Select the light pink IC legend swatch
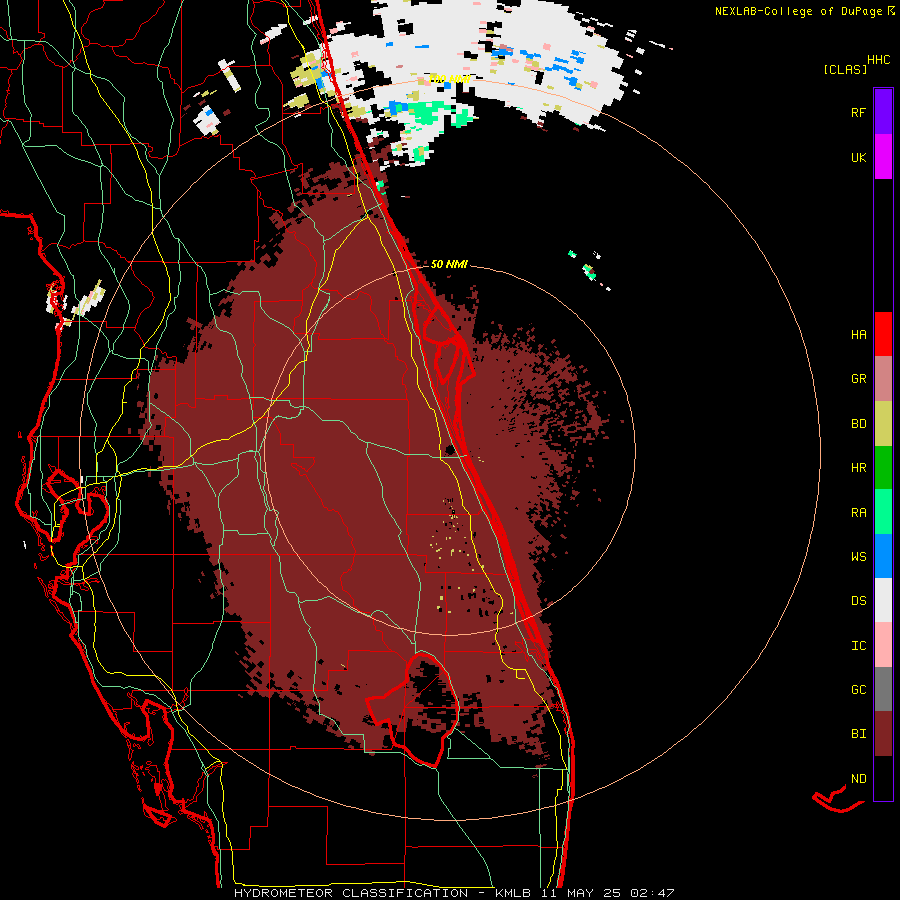Viewport: 900px width, 900px height. click(883, 645)
